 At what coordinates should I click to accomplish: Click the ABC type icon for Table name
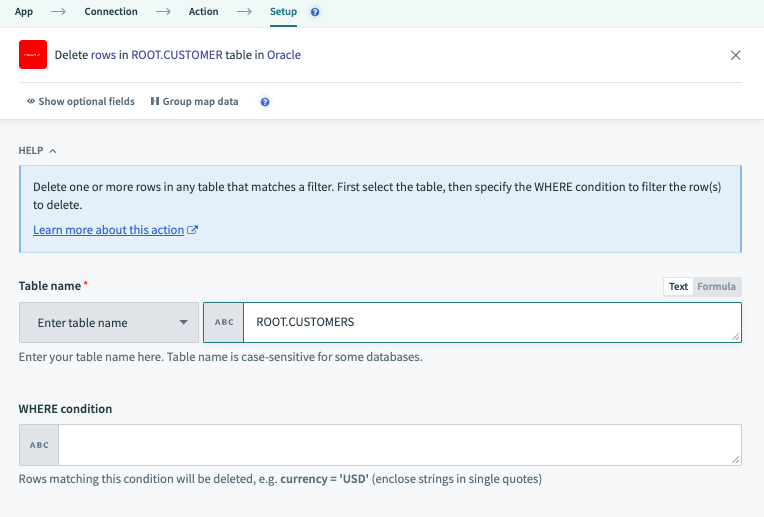225,323
